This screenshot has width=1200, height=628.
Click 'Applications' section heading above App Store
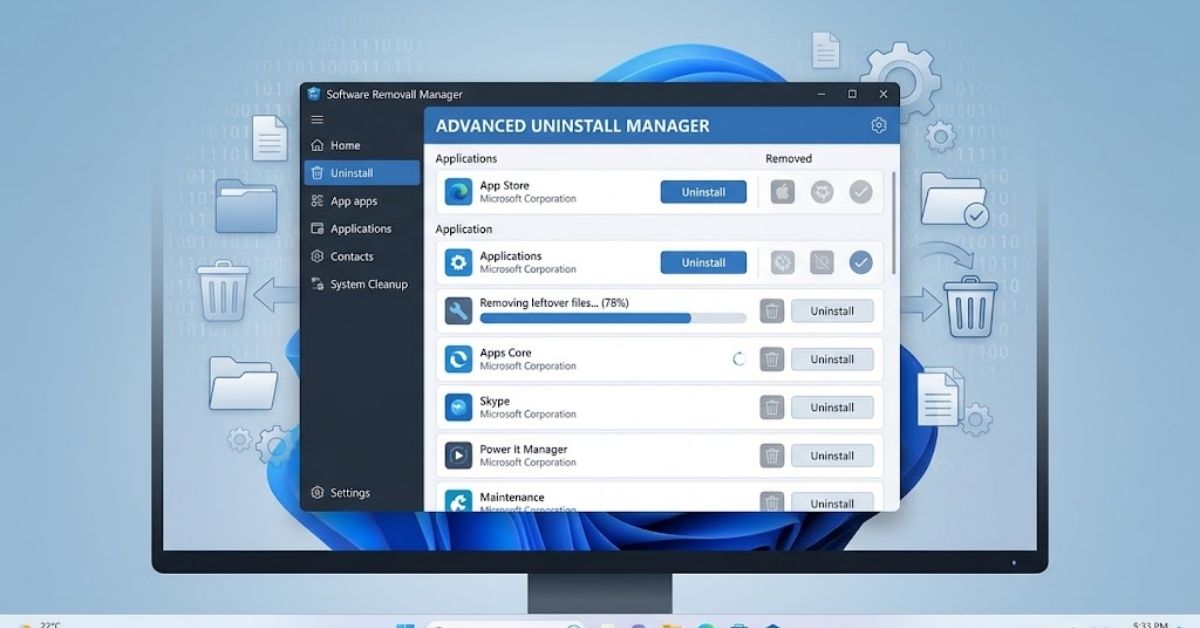(x=466, y=158)
